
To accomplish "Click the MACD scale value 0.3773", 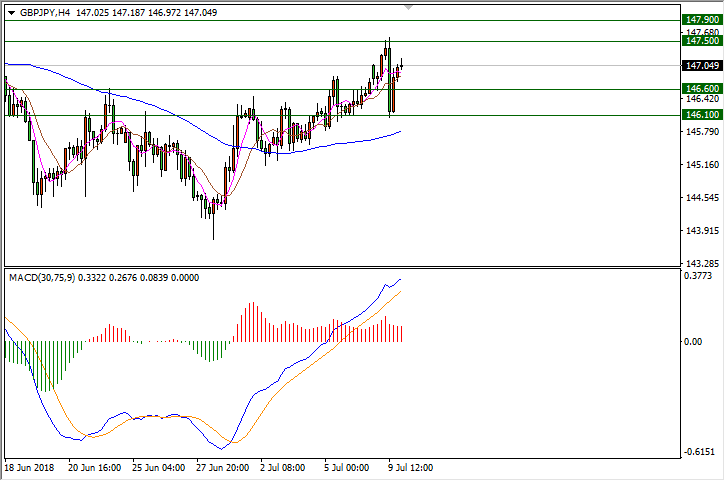I will (699, 276).
